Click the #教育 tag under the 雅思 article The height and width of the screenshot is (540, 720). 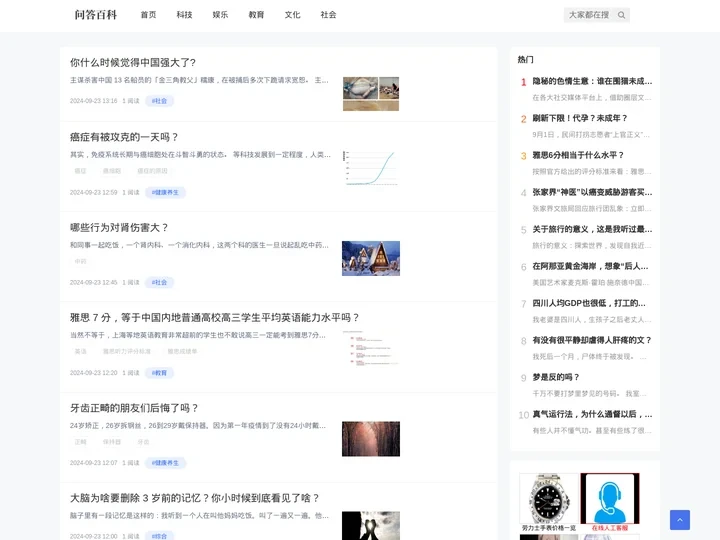coord(159,373)
